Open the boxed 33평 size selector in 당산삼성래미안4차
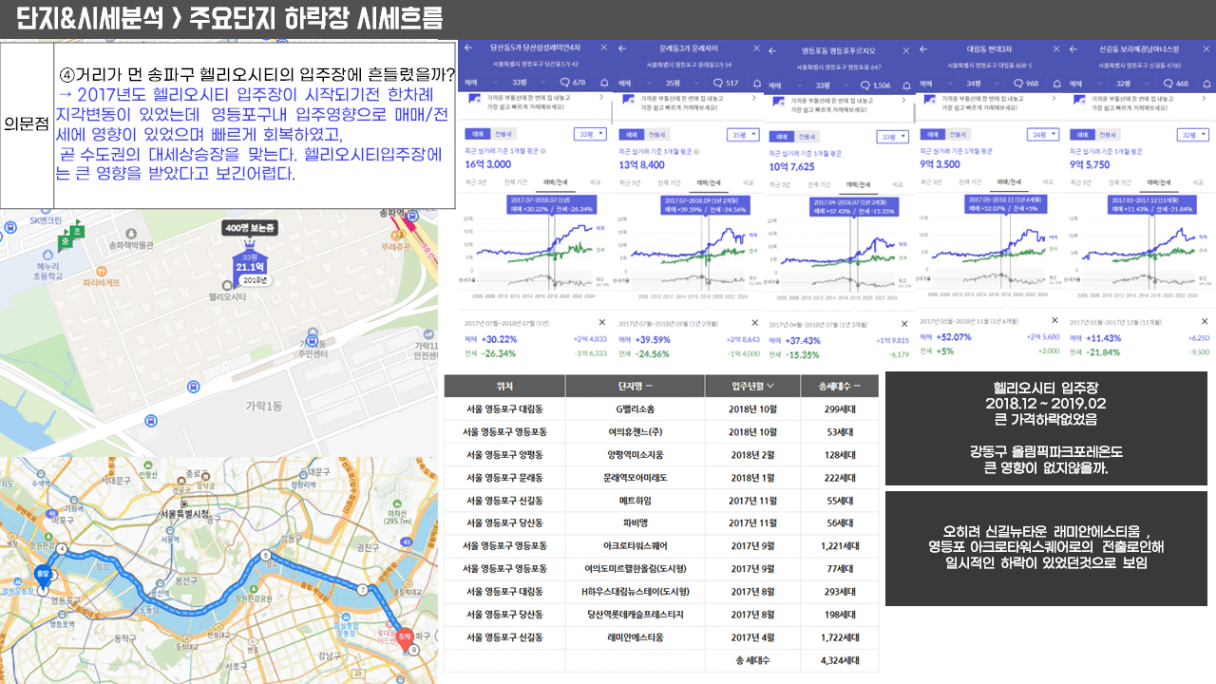Image resolution: width=1216 pixels, height=684 pixels. click(x=589, y=133)
